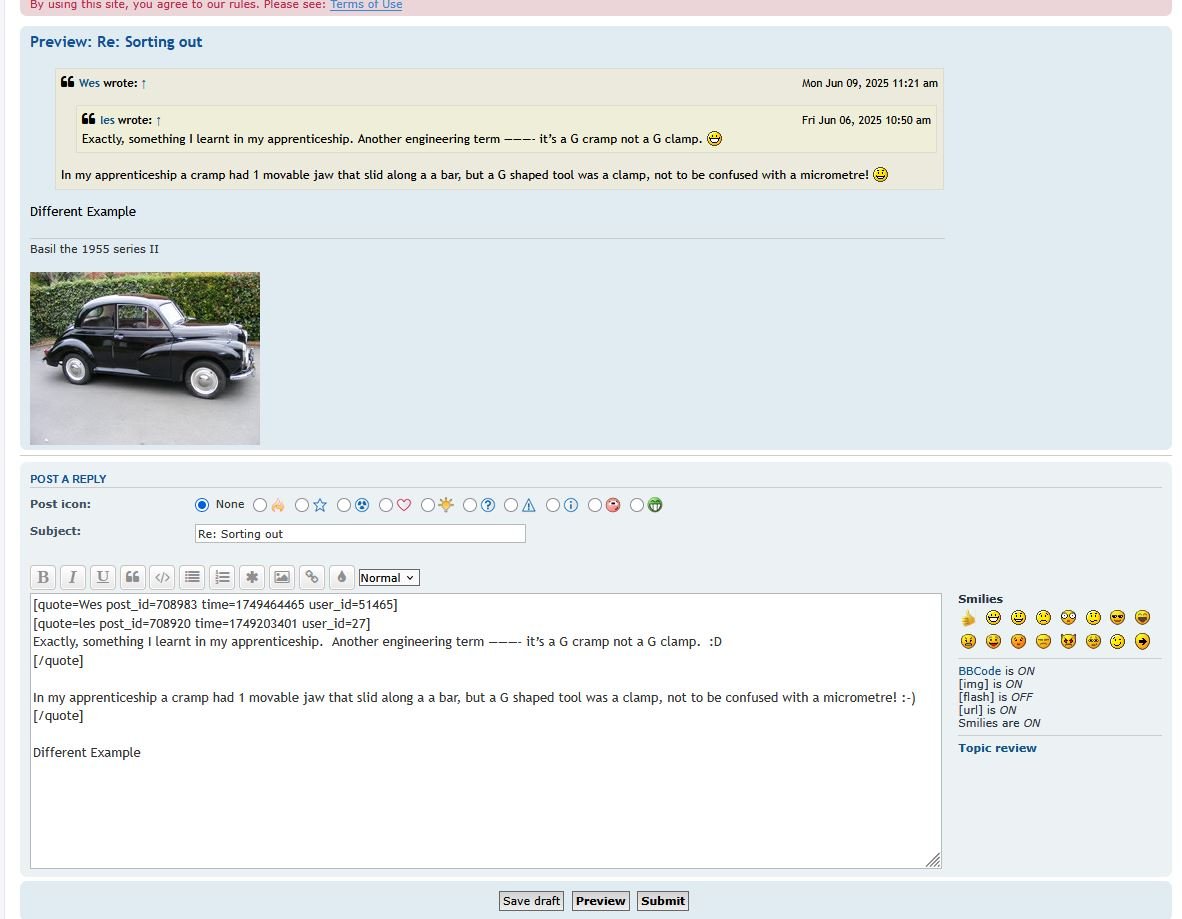Screen dimensions: 1182x919
Task: Open the BBCode help link
Action: click(979, 671)
